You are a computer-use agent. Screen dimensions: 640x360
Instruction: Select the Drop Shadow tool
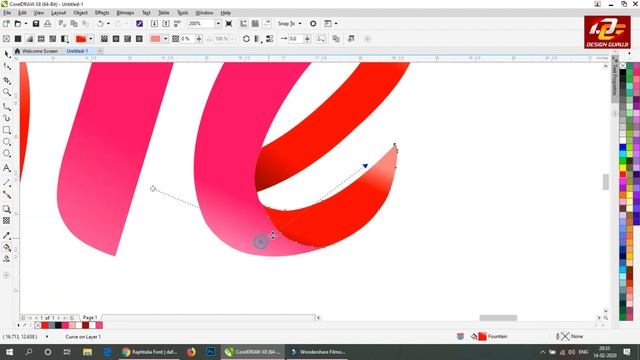coord(7,209)
